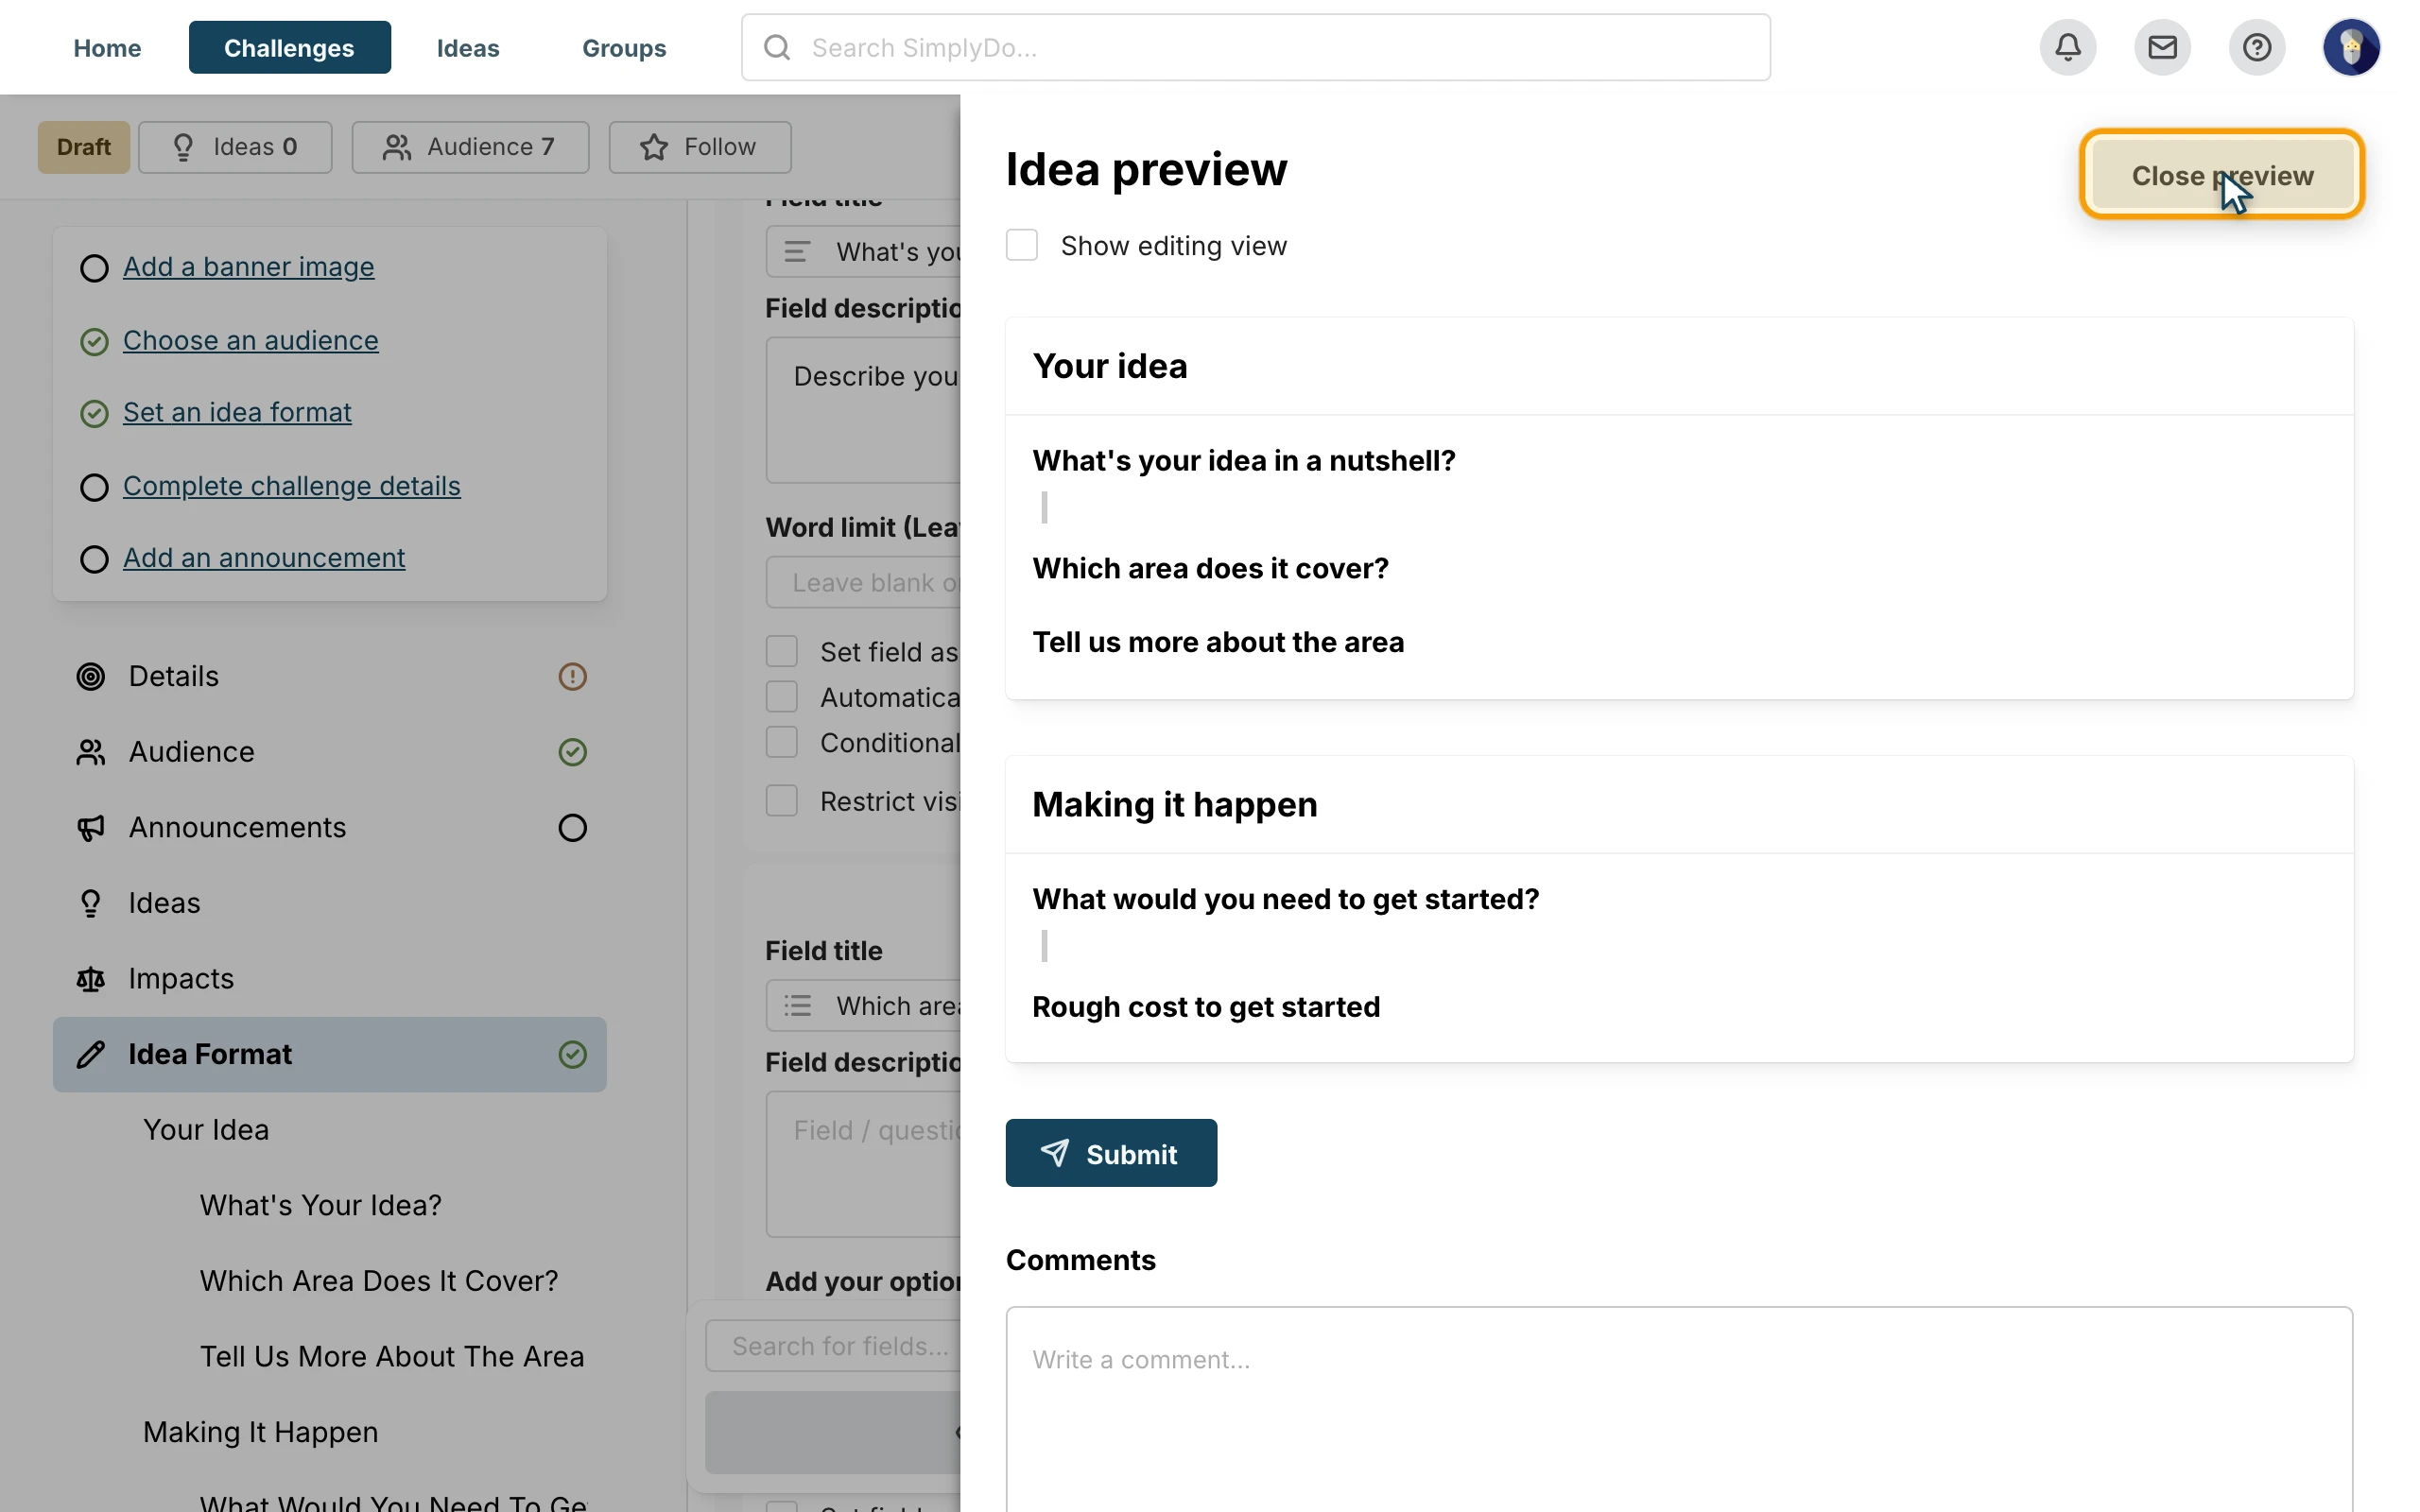Open the Add a banner image link
This screenshot has width=2420, height=1512.
(249, 267)
